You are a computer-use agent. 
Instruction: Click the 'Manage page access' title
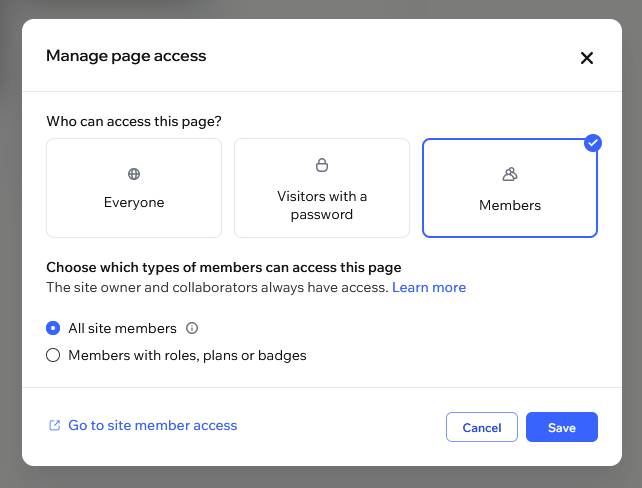coord(126,56)
